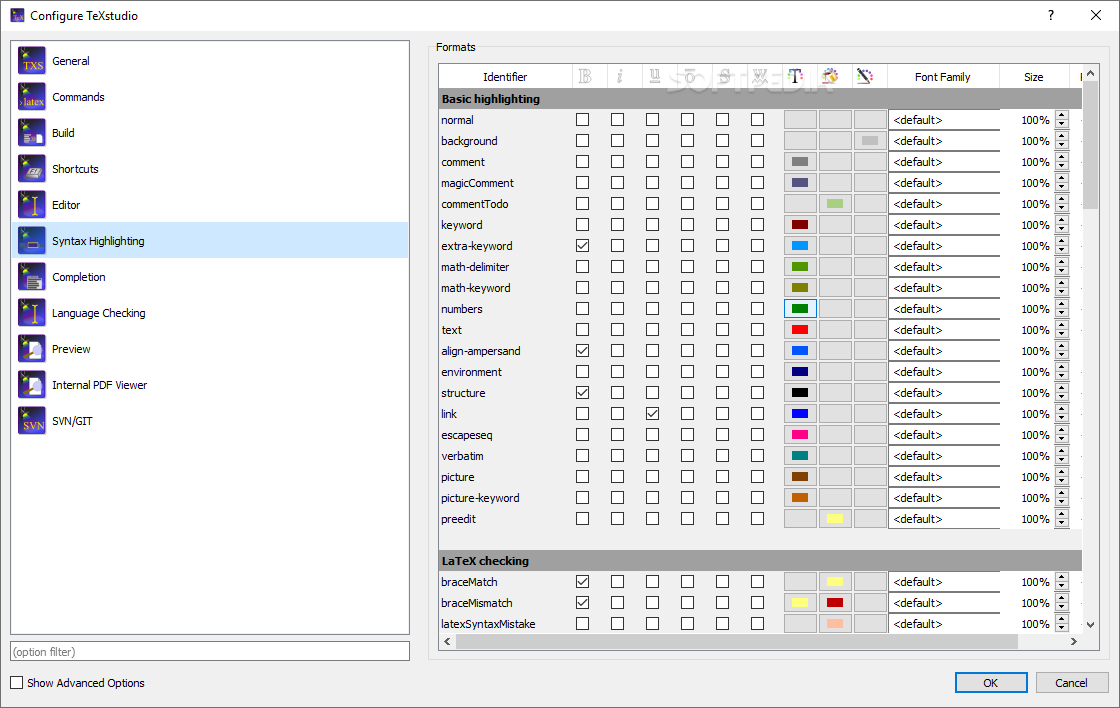The height and width of the screenshot is (708, 1120).
Task: Click the option filter input field
Action: (210, 652)
